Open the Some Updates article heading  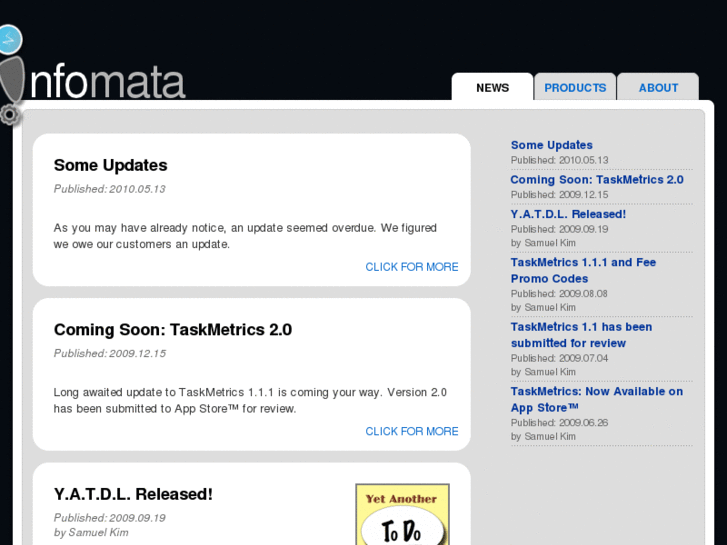pos(110,165)
